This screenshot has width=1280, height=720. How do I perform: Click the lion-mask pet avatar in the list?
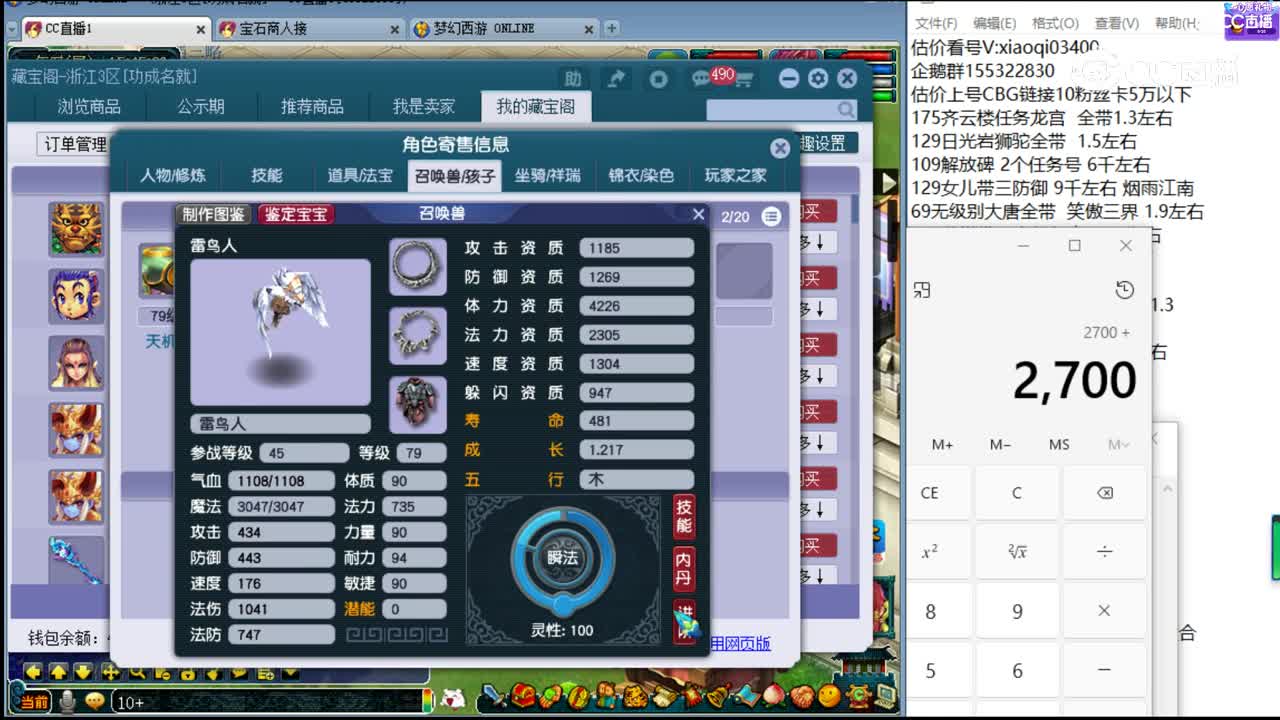76,228
